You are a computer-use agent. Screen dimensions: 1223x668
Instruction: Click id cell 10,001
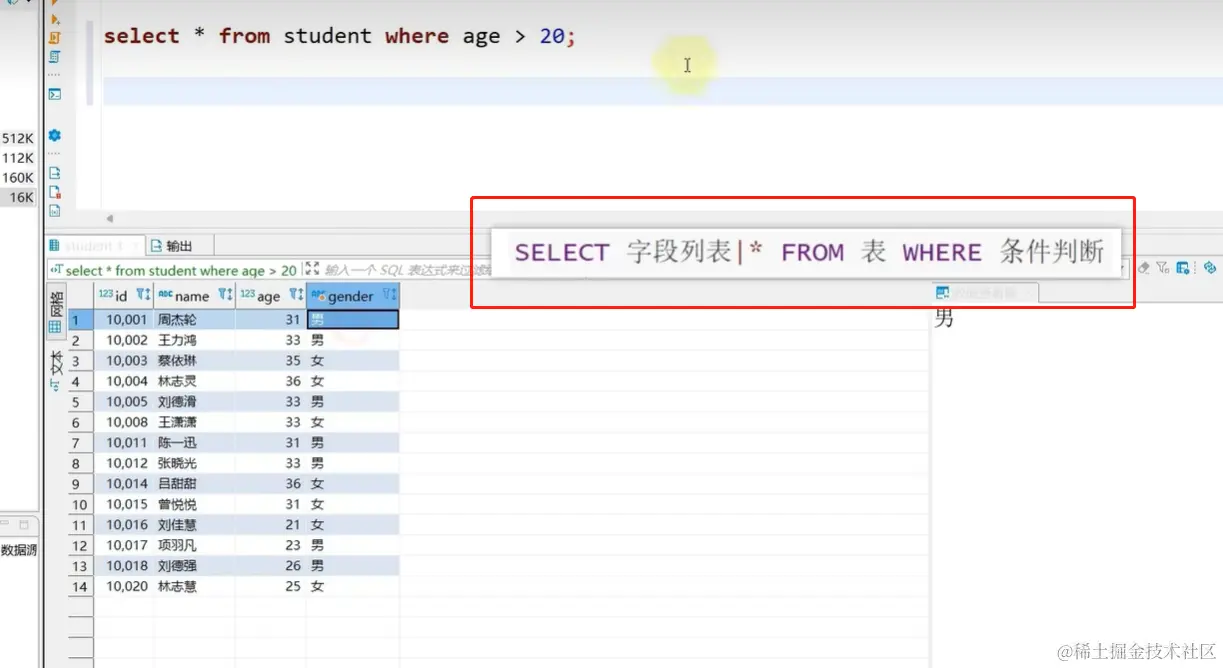point(124,320)
